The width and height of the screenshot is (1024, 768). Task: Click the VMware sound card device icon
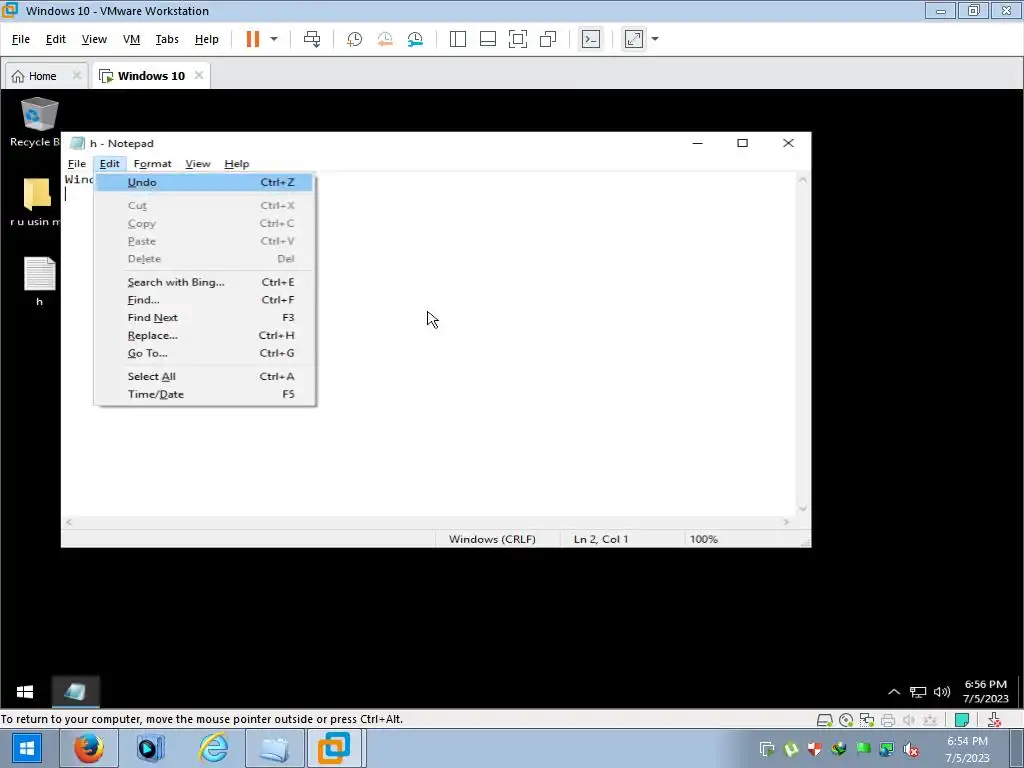(x=908, y=720)
